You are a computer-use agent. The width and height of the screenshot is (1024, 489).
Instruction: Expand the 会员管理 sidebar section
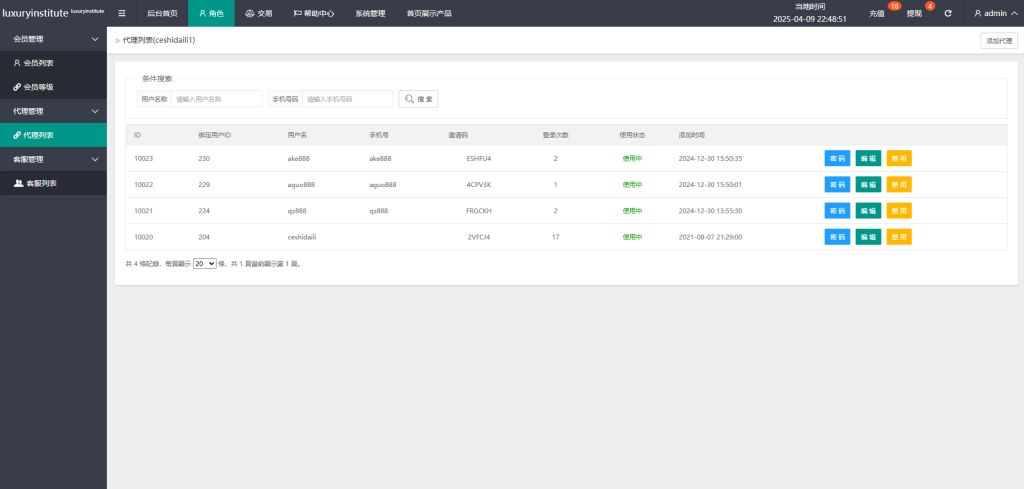click(x=54, y=39)
